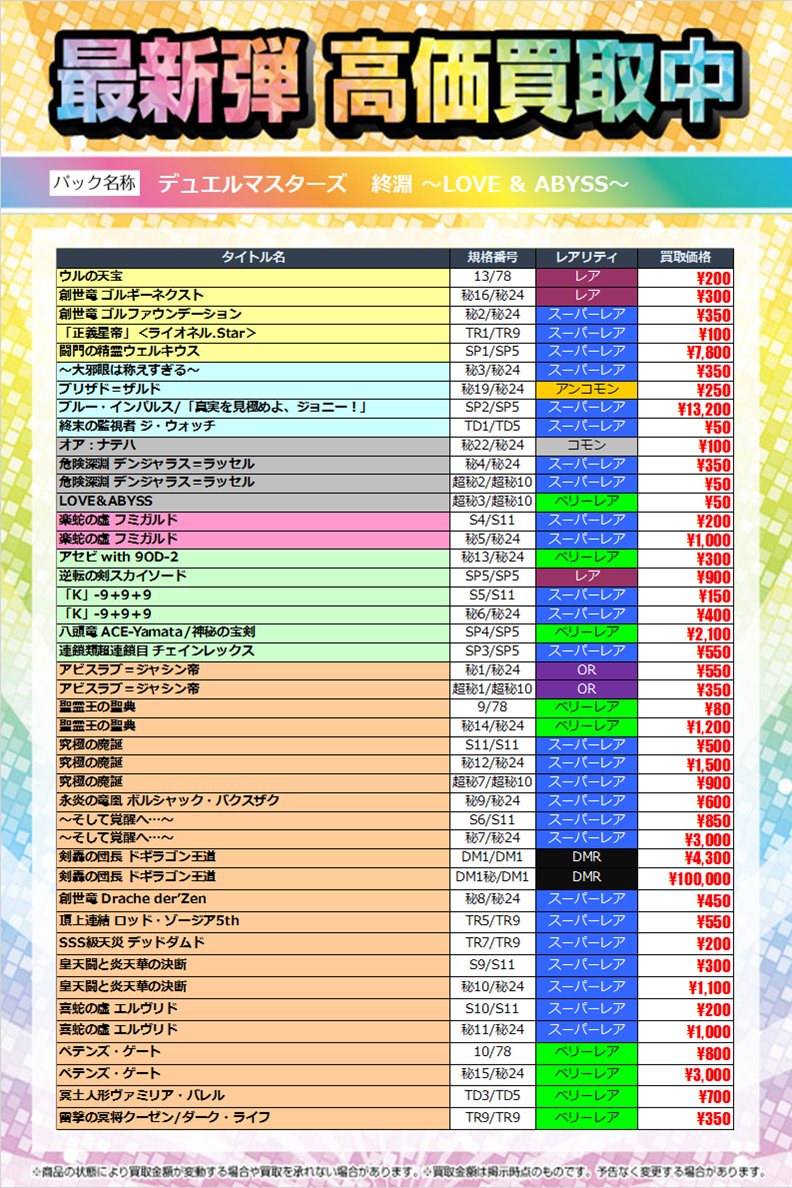Click the ¥250 price cell

tap(685, 389)
